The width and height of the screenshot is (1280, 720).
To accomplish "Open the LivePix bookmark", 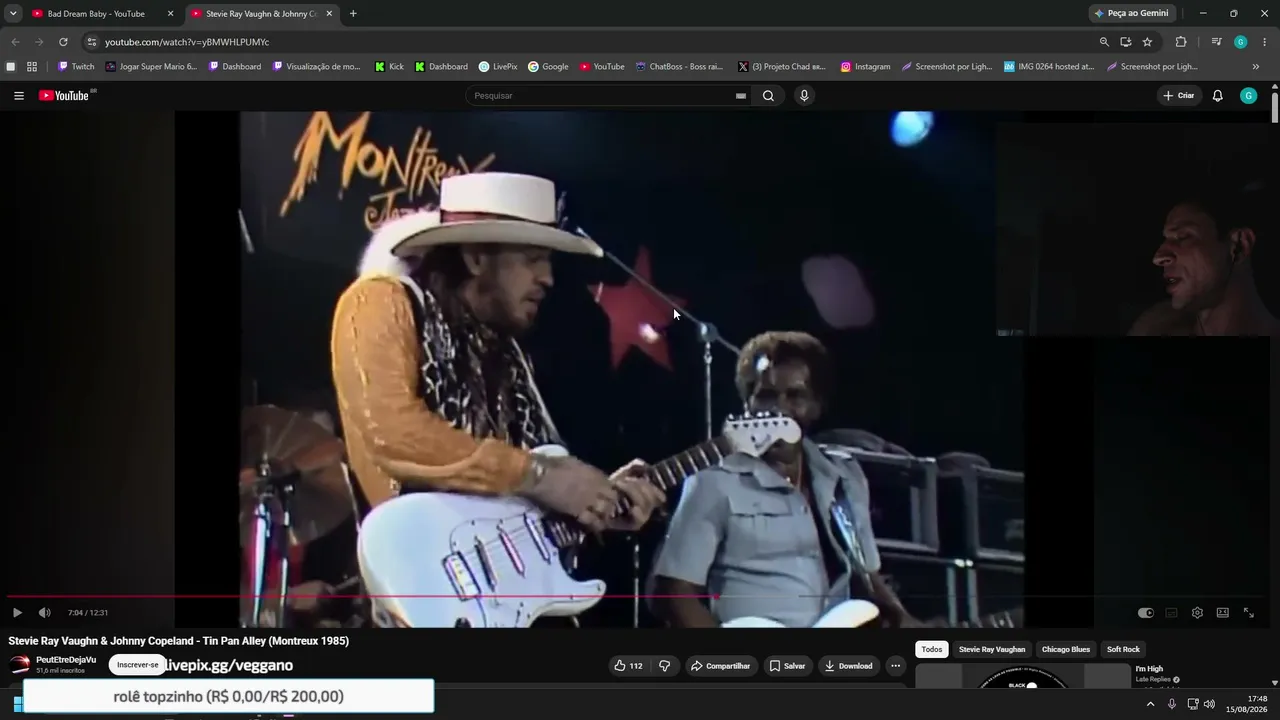I will click(498, 67).
